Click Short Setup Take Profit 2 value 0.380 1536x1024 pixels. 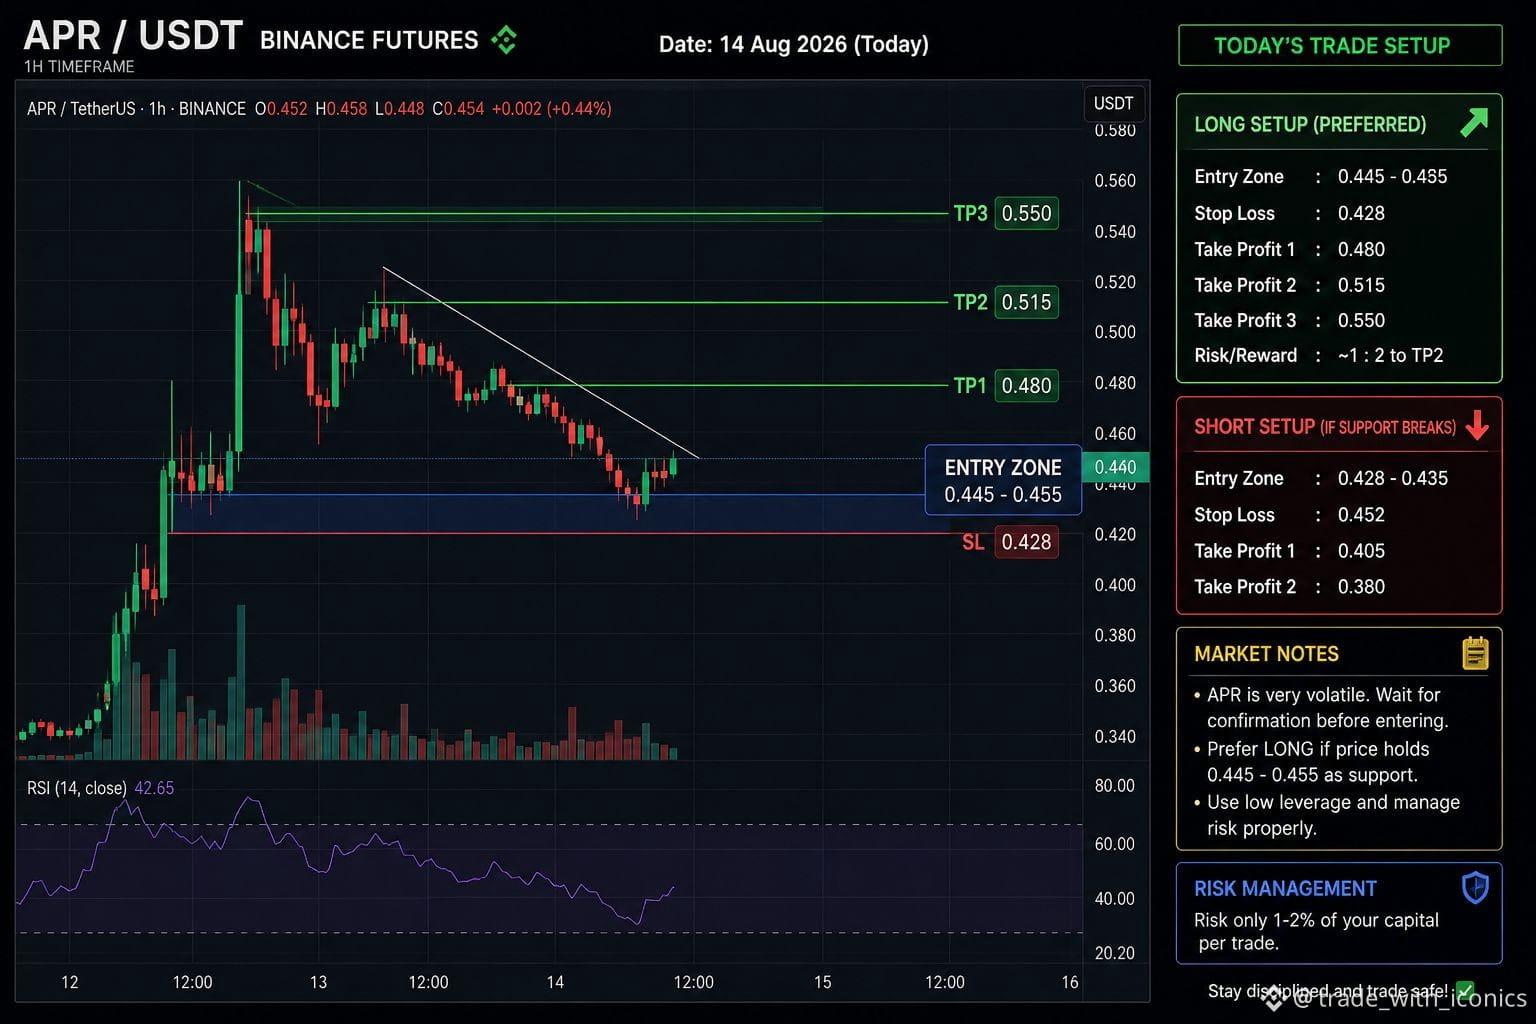point(1361,587)
